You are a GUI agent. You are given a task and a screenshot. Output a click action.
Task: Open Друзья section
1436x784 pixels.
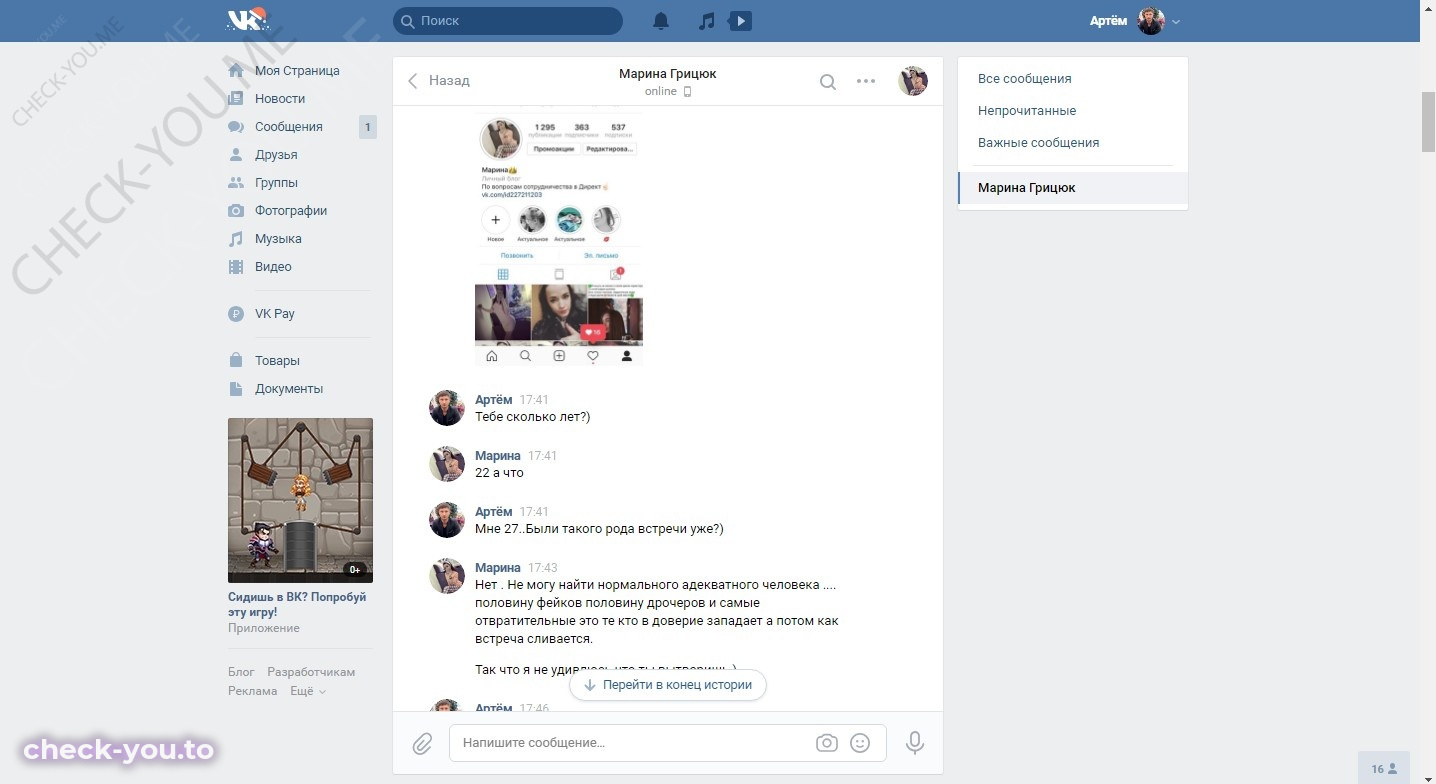point(276,155)
